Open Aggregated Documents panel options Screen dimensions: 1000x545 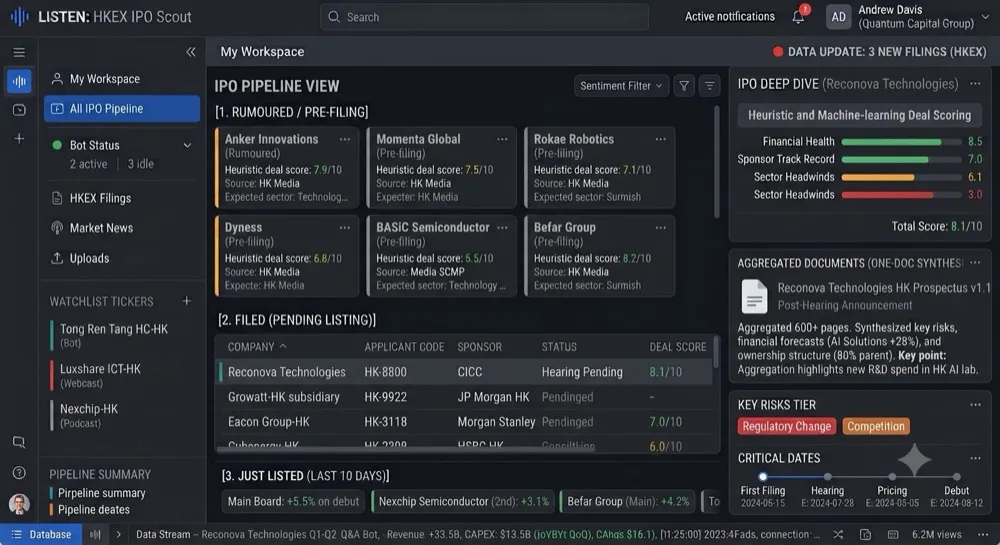coord(975,263)
